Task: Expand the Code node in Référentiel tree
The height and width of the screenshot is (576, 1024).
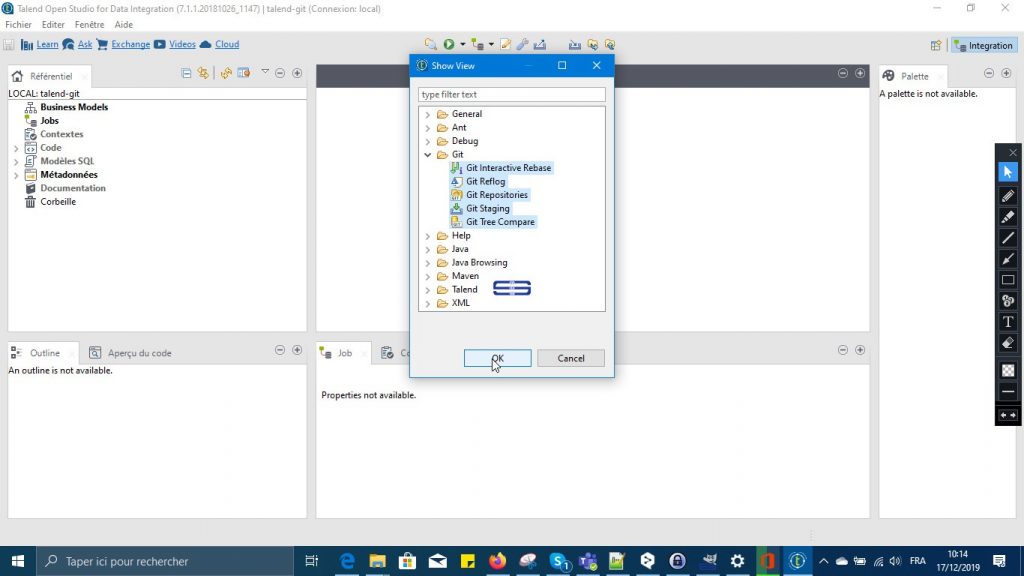Action: (x=16, y=148)
